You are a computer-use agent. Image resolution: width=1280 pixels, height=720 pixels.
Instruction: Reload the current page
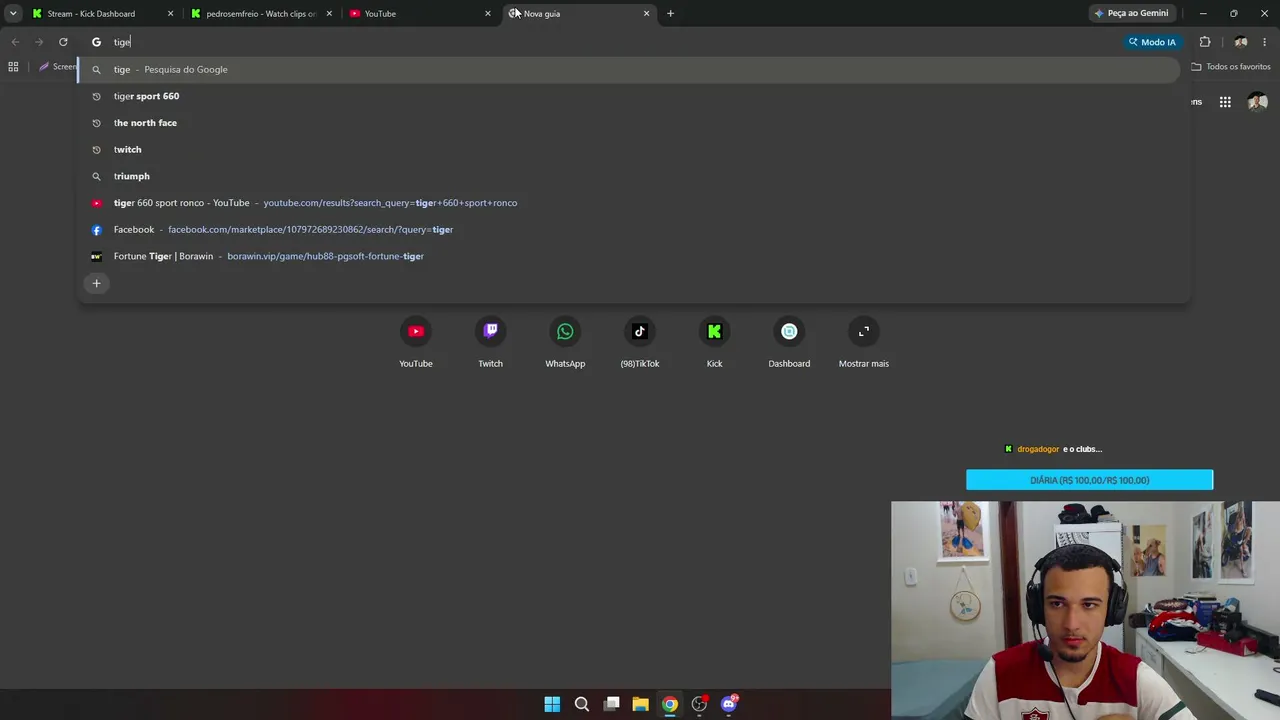[x=63, y=42]
